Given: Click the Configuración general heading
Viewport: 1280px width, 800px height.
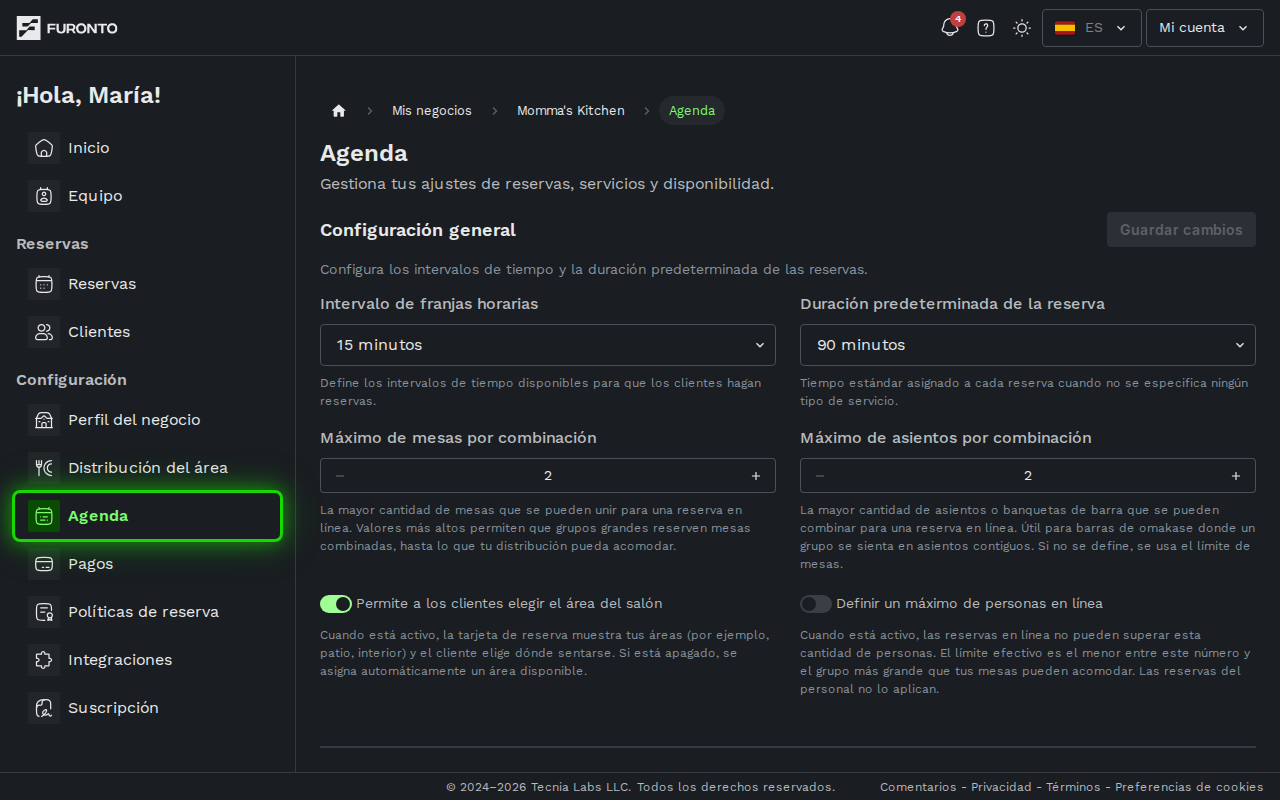Looking at the screenshot, I should [418, 230].
